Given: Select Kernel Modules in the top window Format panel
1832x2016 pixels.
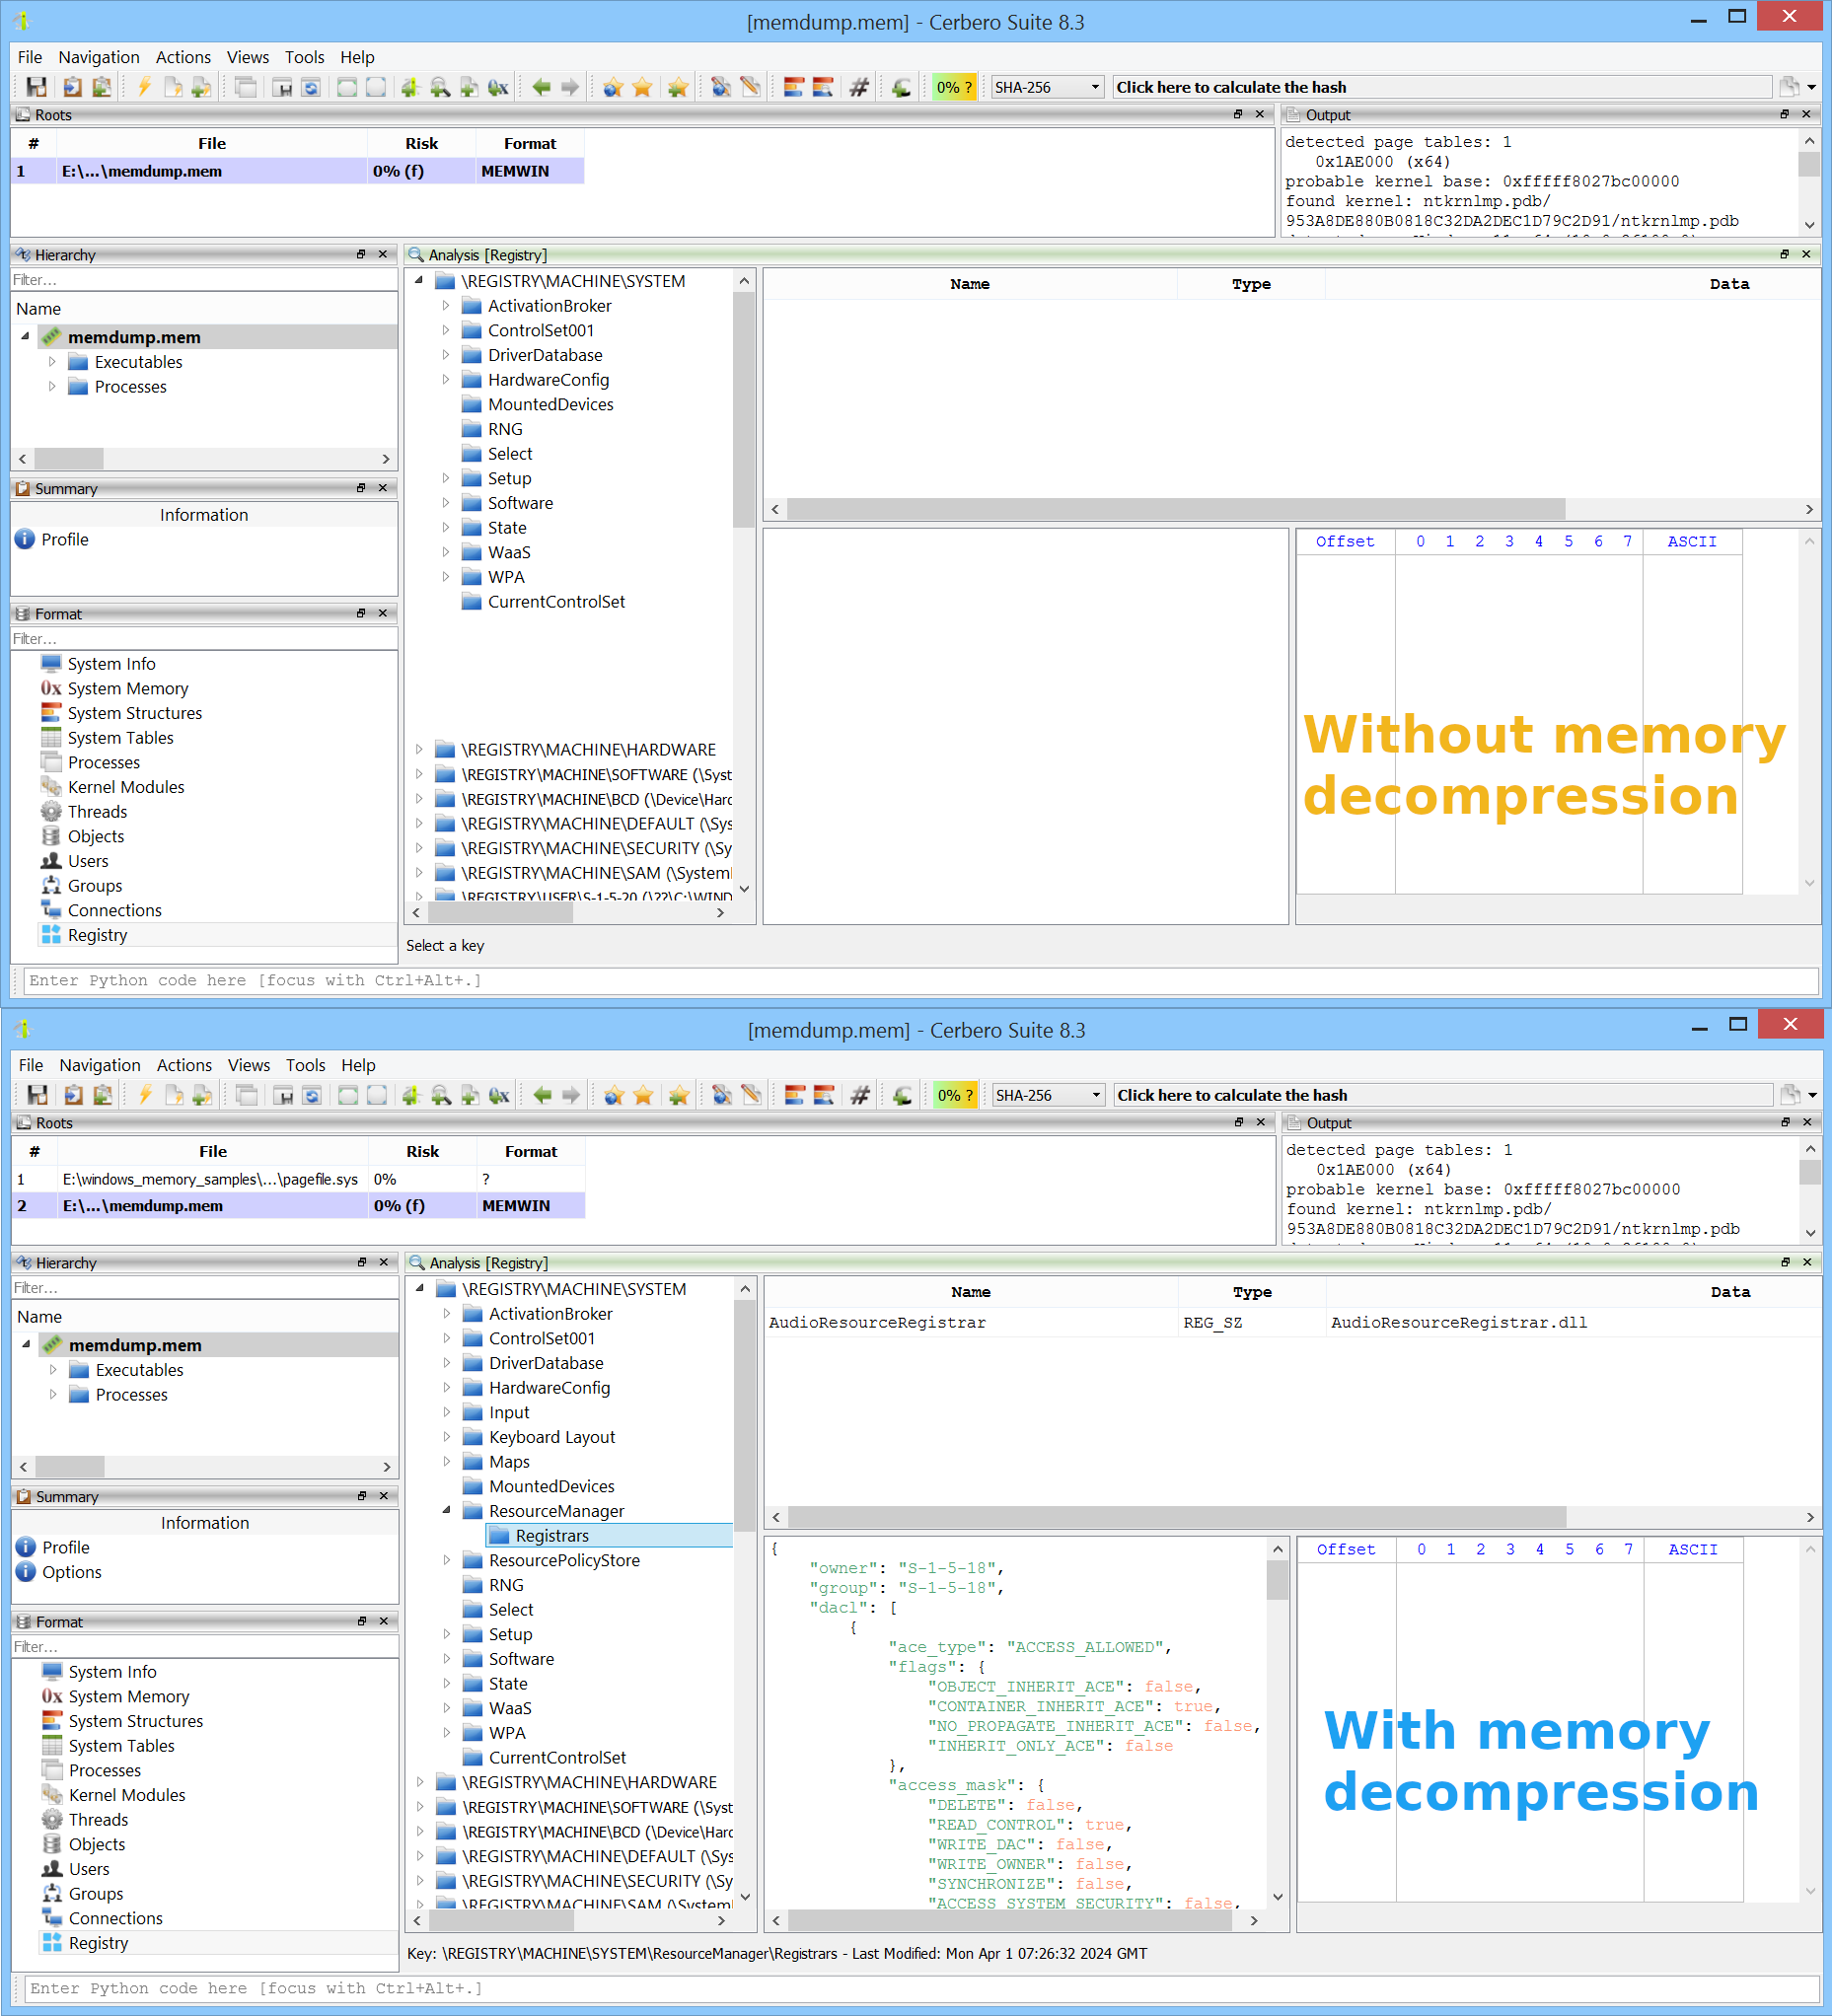Looking at the screenshot, I should pos(126,787).
